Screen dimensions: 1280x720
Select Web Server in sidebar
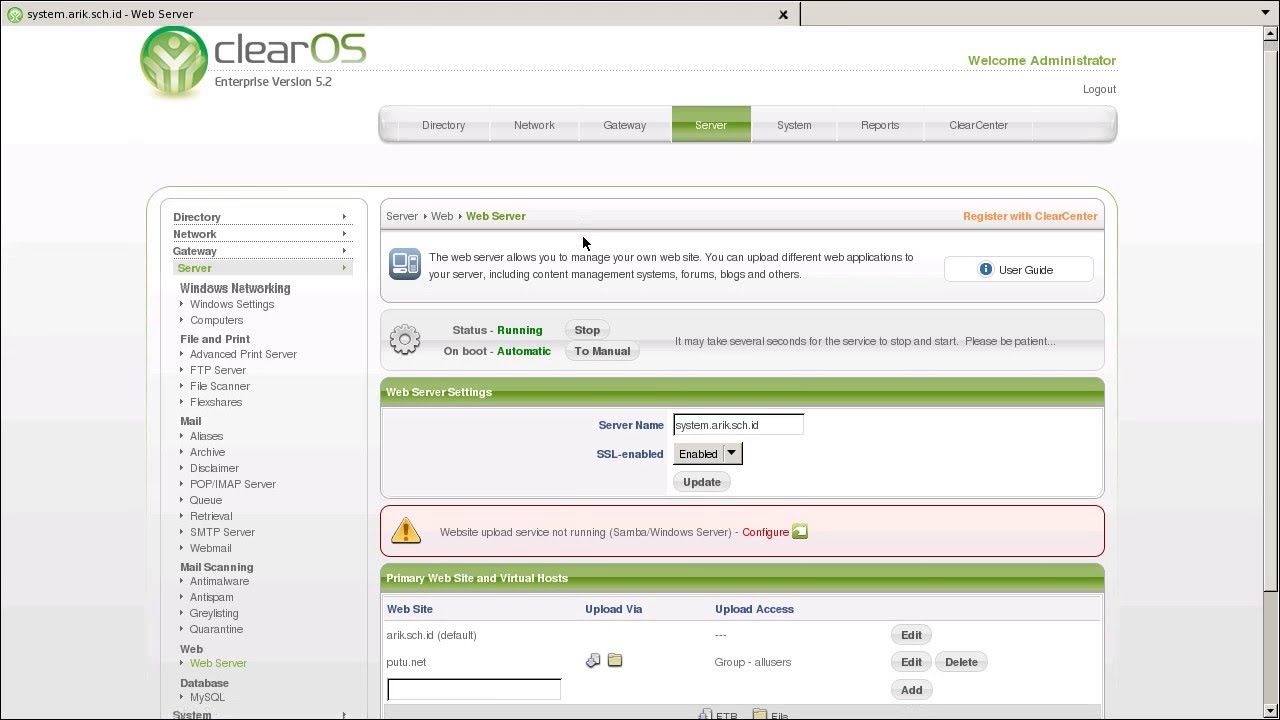click(218, 663)
